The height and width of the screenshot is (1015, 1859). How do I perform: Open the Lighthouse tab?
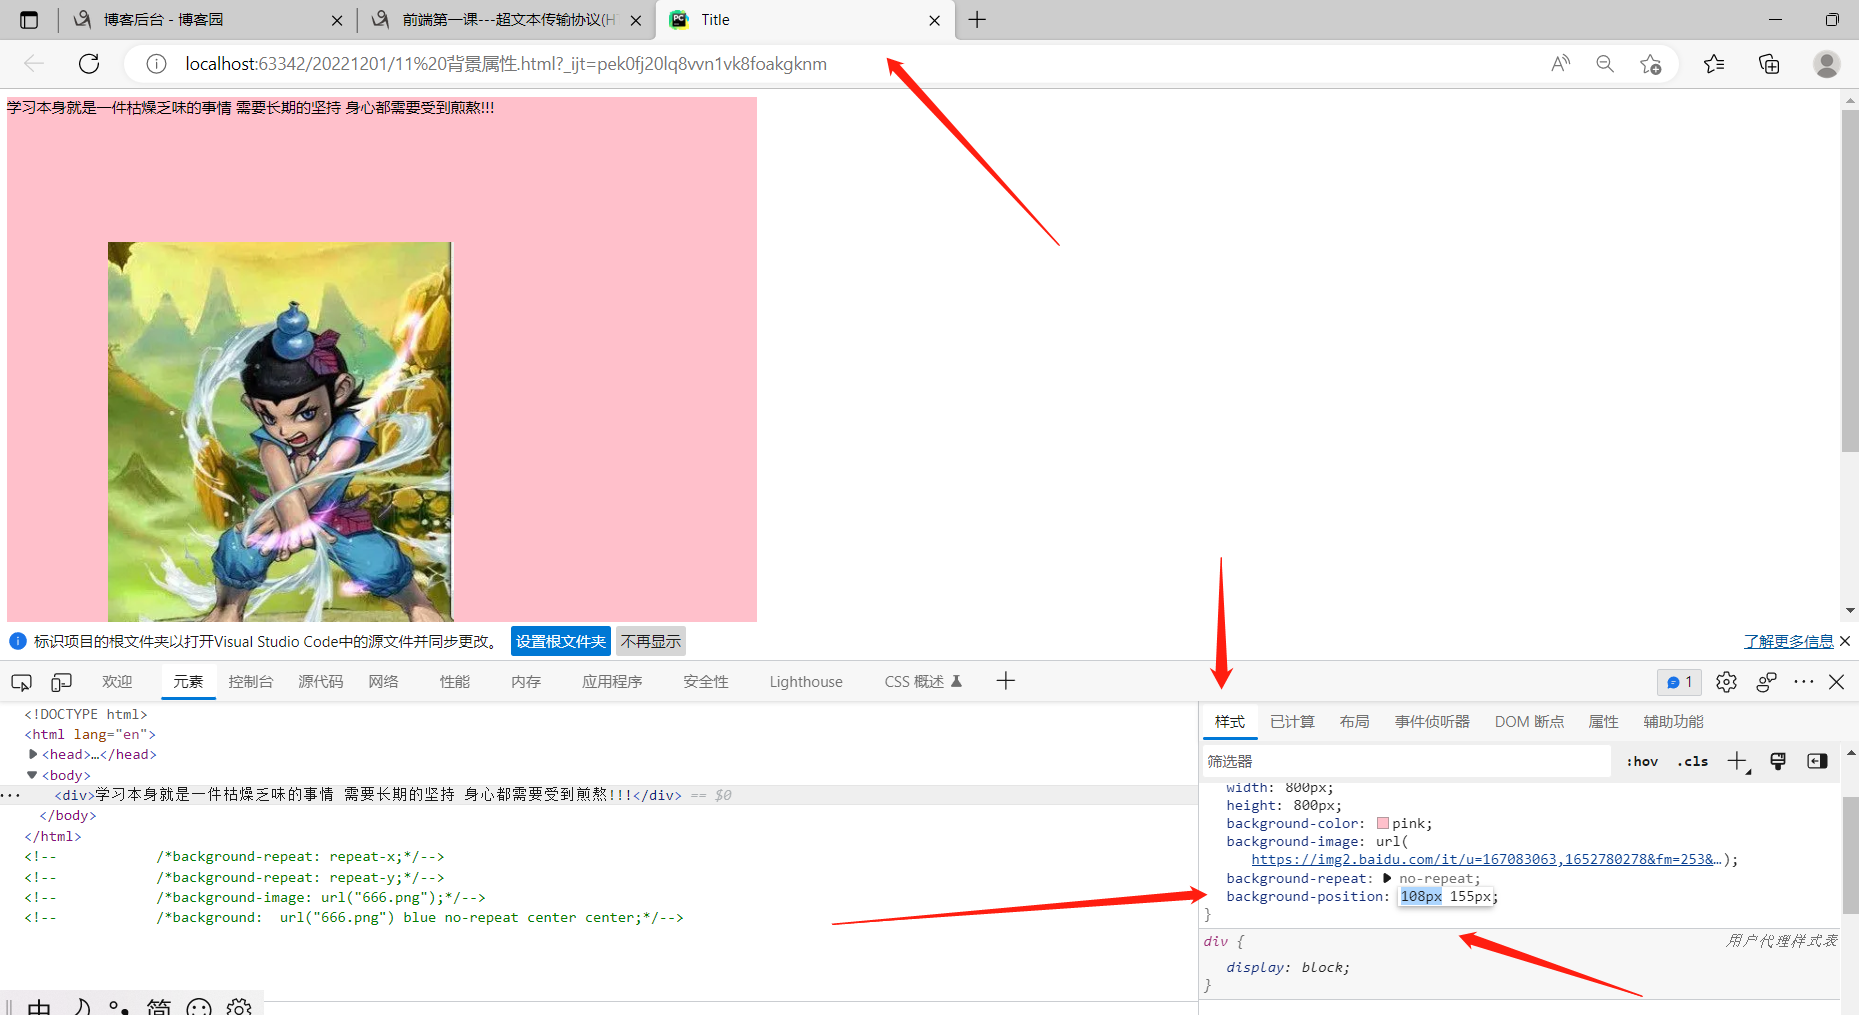click(806, 682)
